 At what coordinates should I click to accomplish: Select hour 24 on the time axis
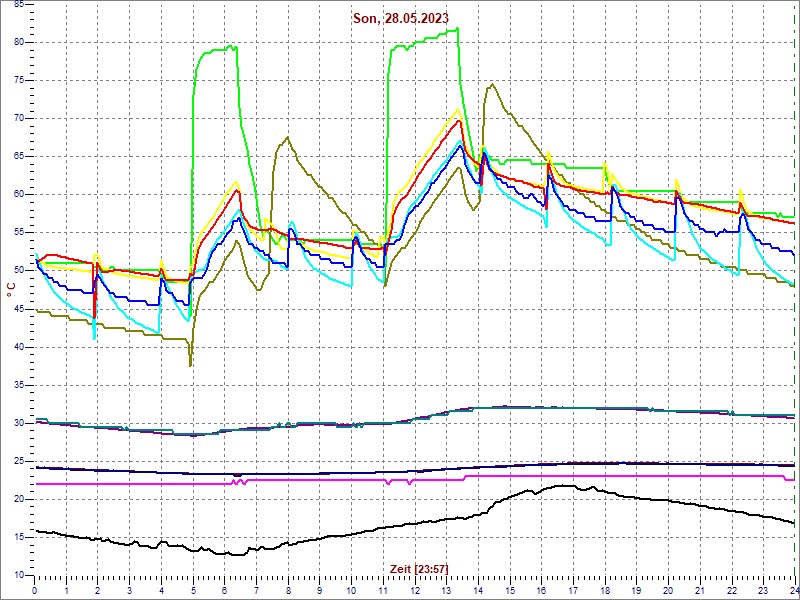(x=792, y=589)
